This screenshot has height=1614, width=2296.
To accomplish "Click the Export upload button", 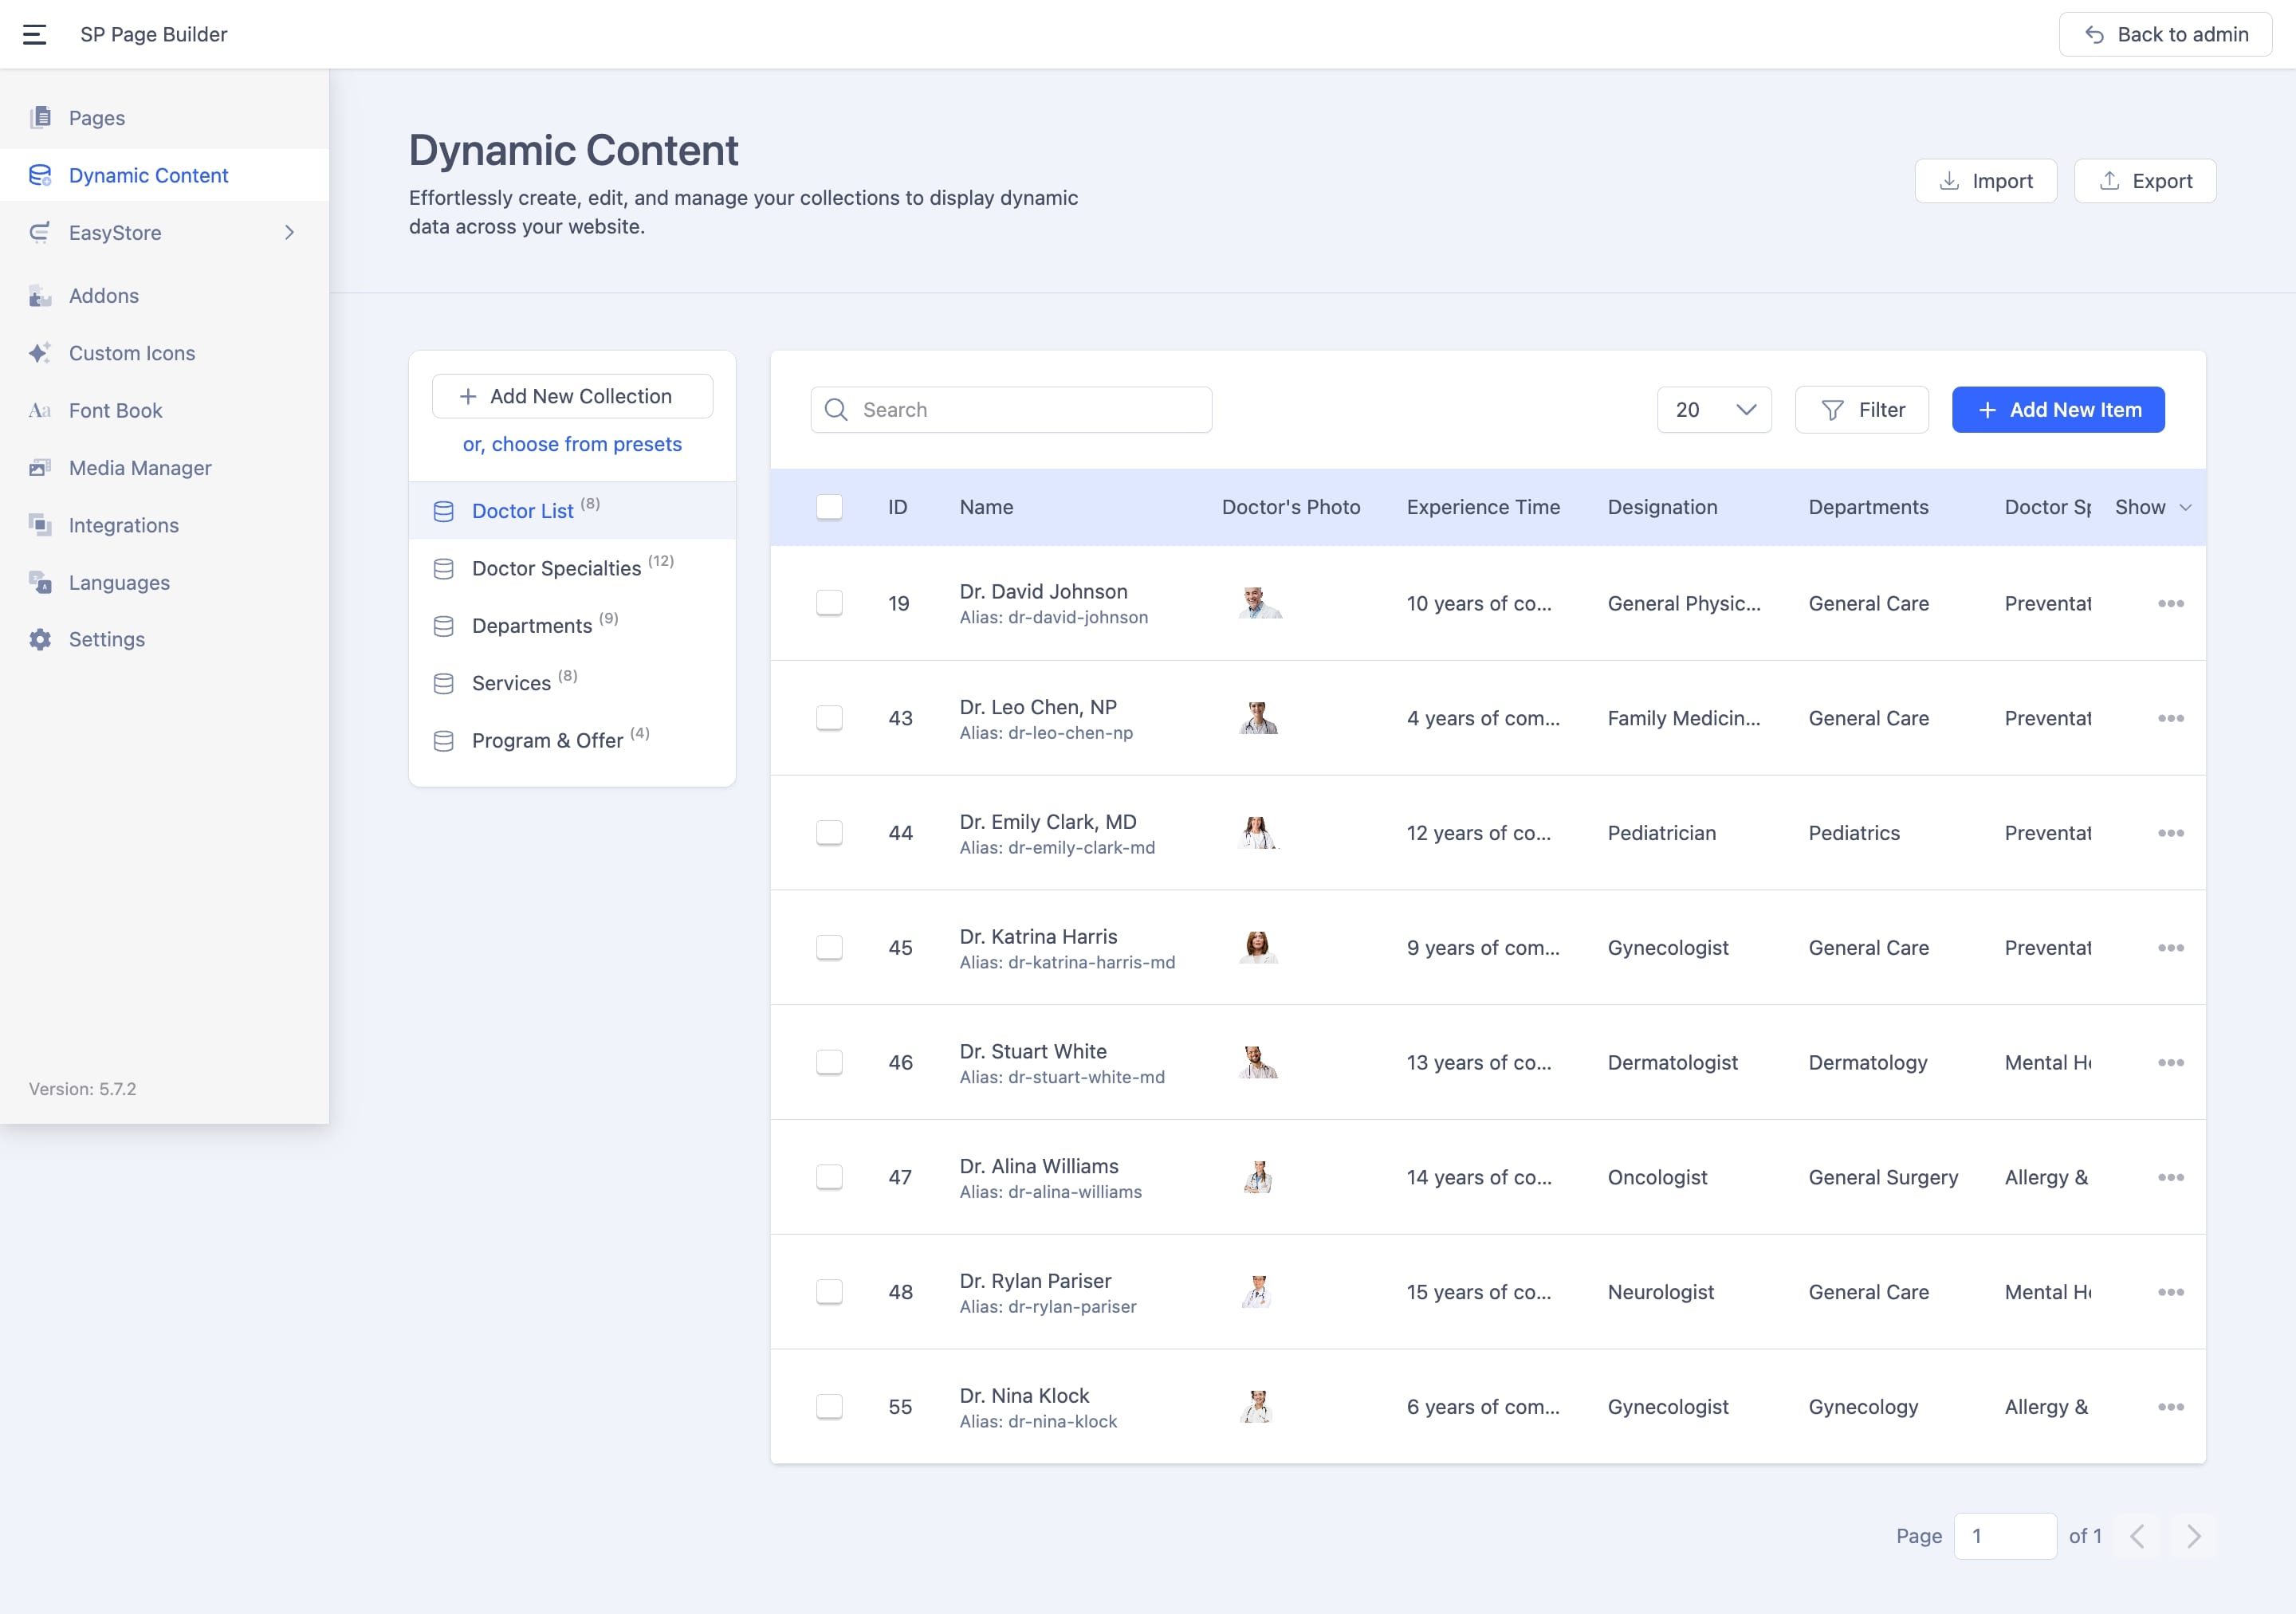I will (2144, 181).
